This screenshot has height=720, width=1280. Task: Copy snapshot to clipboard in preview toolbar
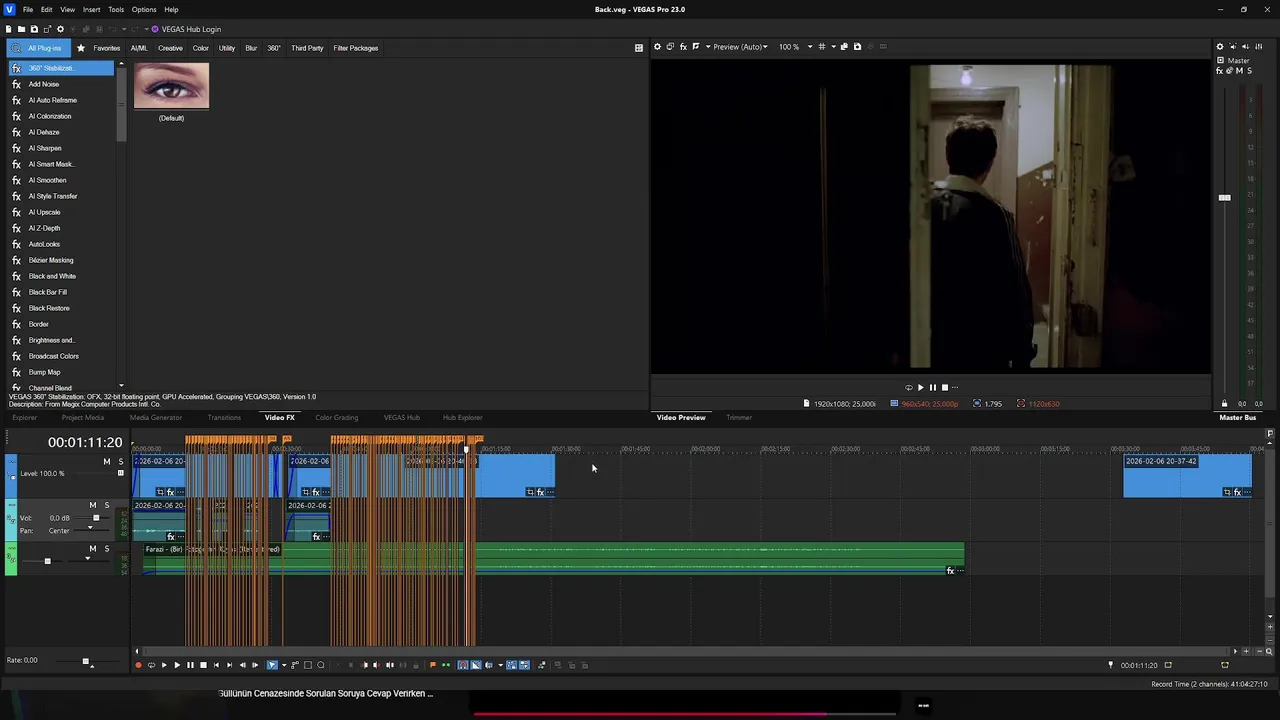pyautogui.click(x=844, y=47)
